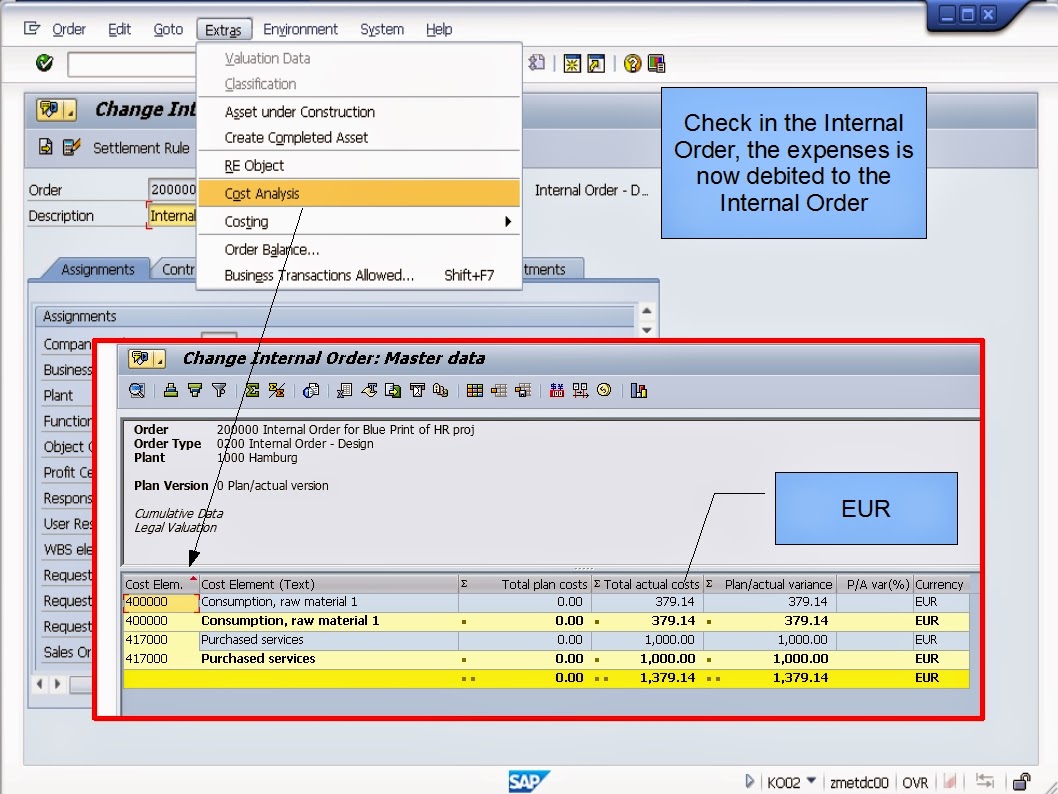This screenshot has height=794, width=1058.
Task: Click the Settlement Rule button
Action: [141, 148]
